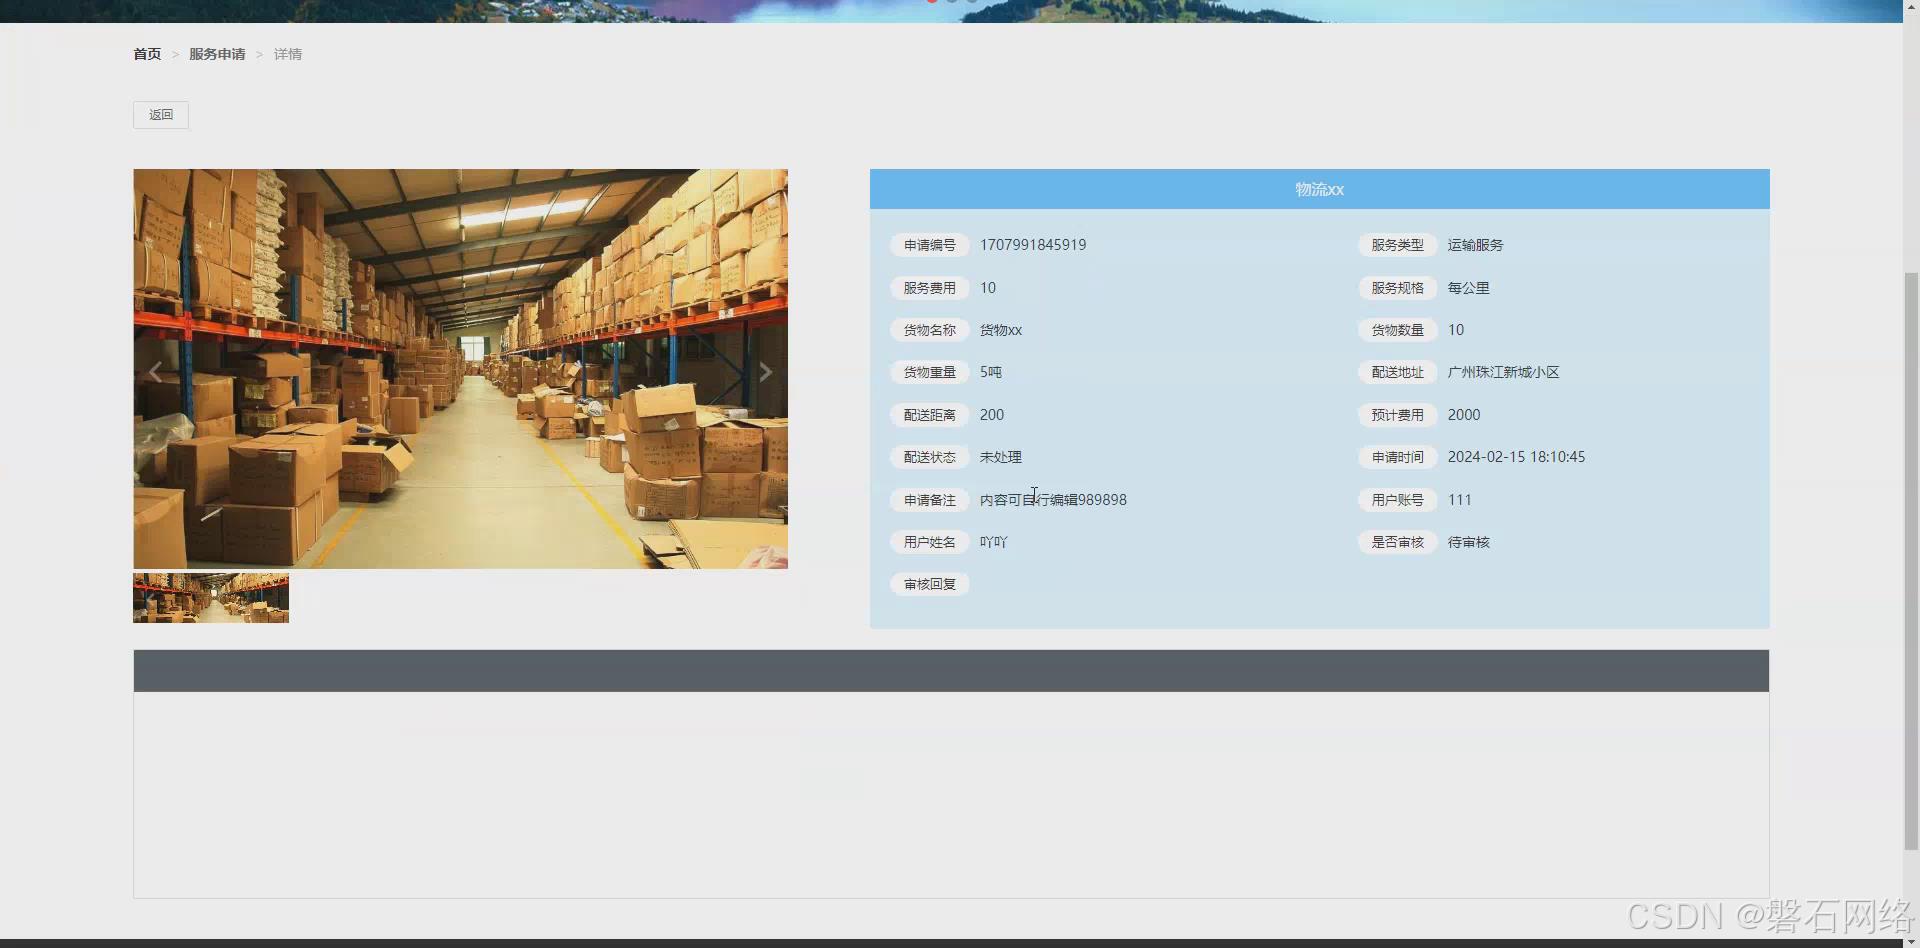Click the 申请备注 label

coord(930,500)
